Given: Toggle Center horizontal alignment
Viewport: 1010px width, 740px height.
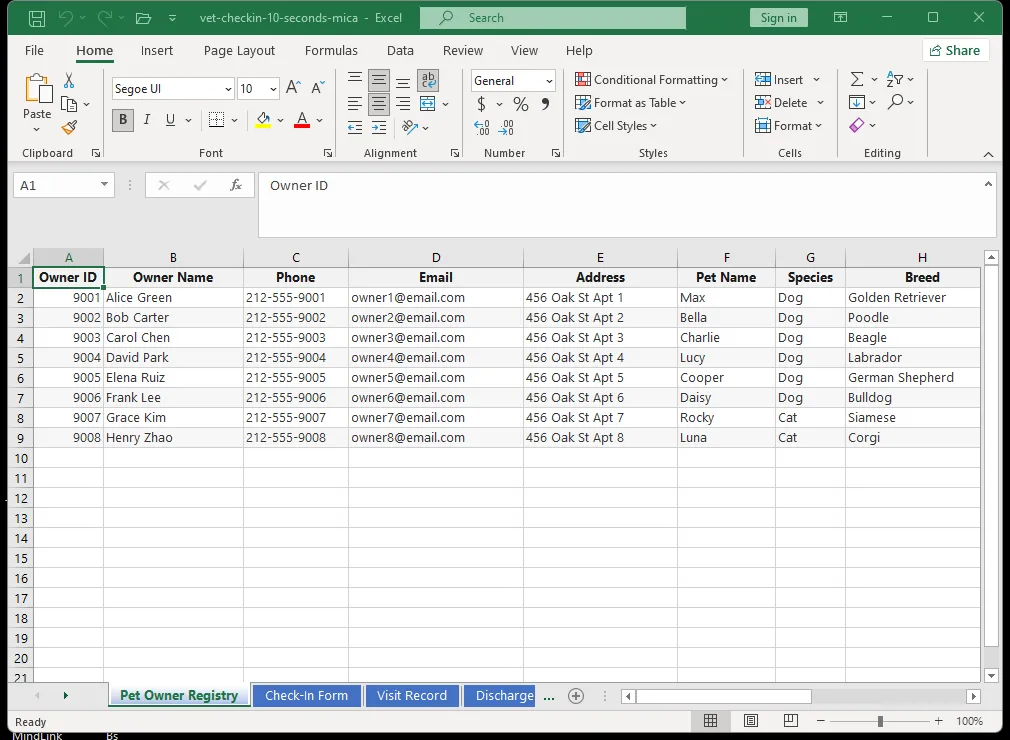Looking at the screenshot, I should click(x=379, y=104).
